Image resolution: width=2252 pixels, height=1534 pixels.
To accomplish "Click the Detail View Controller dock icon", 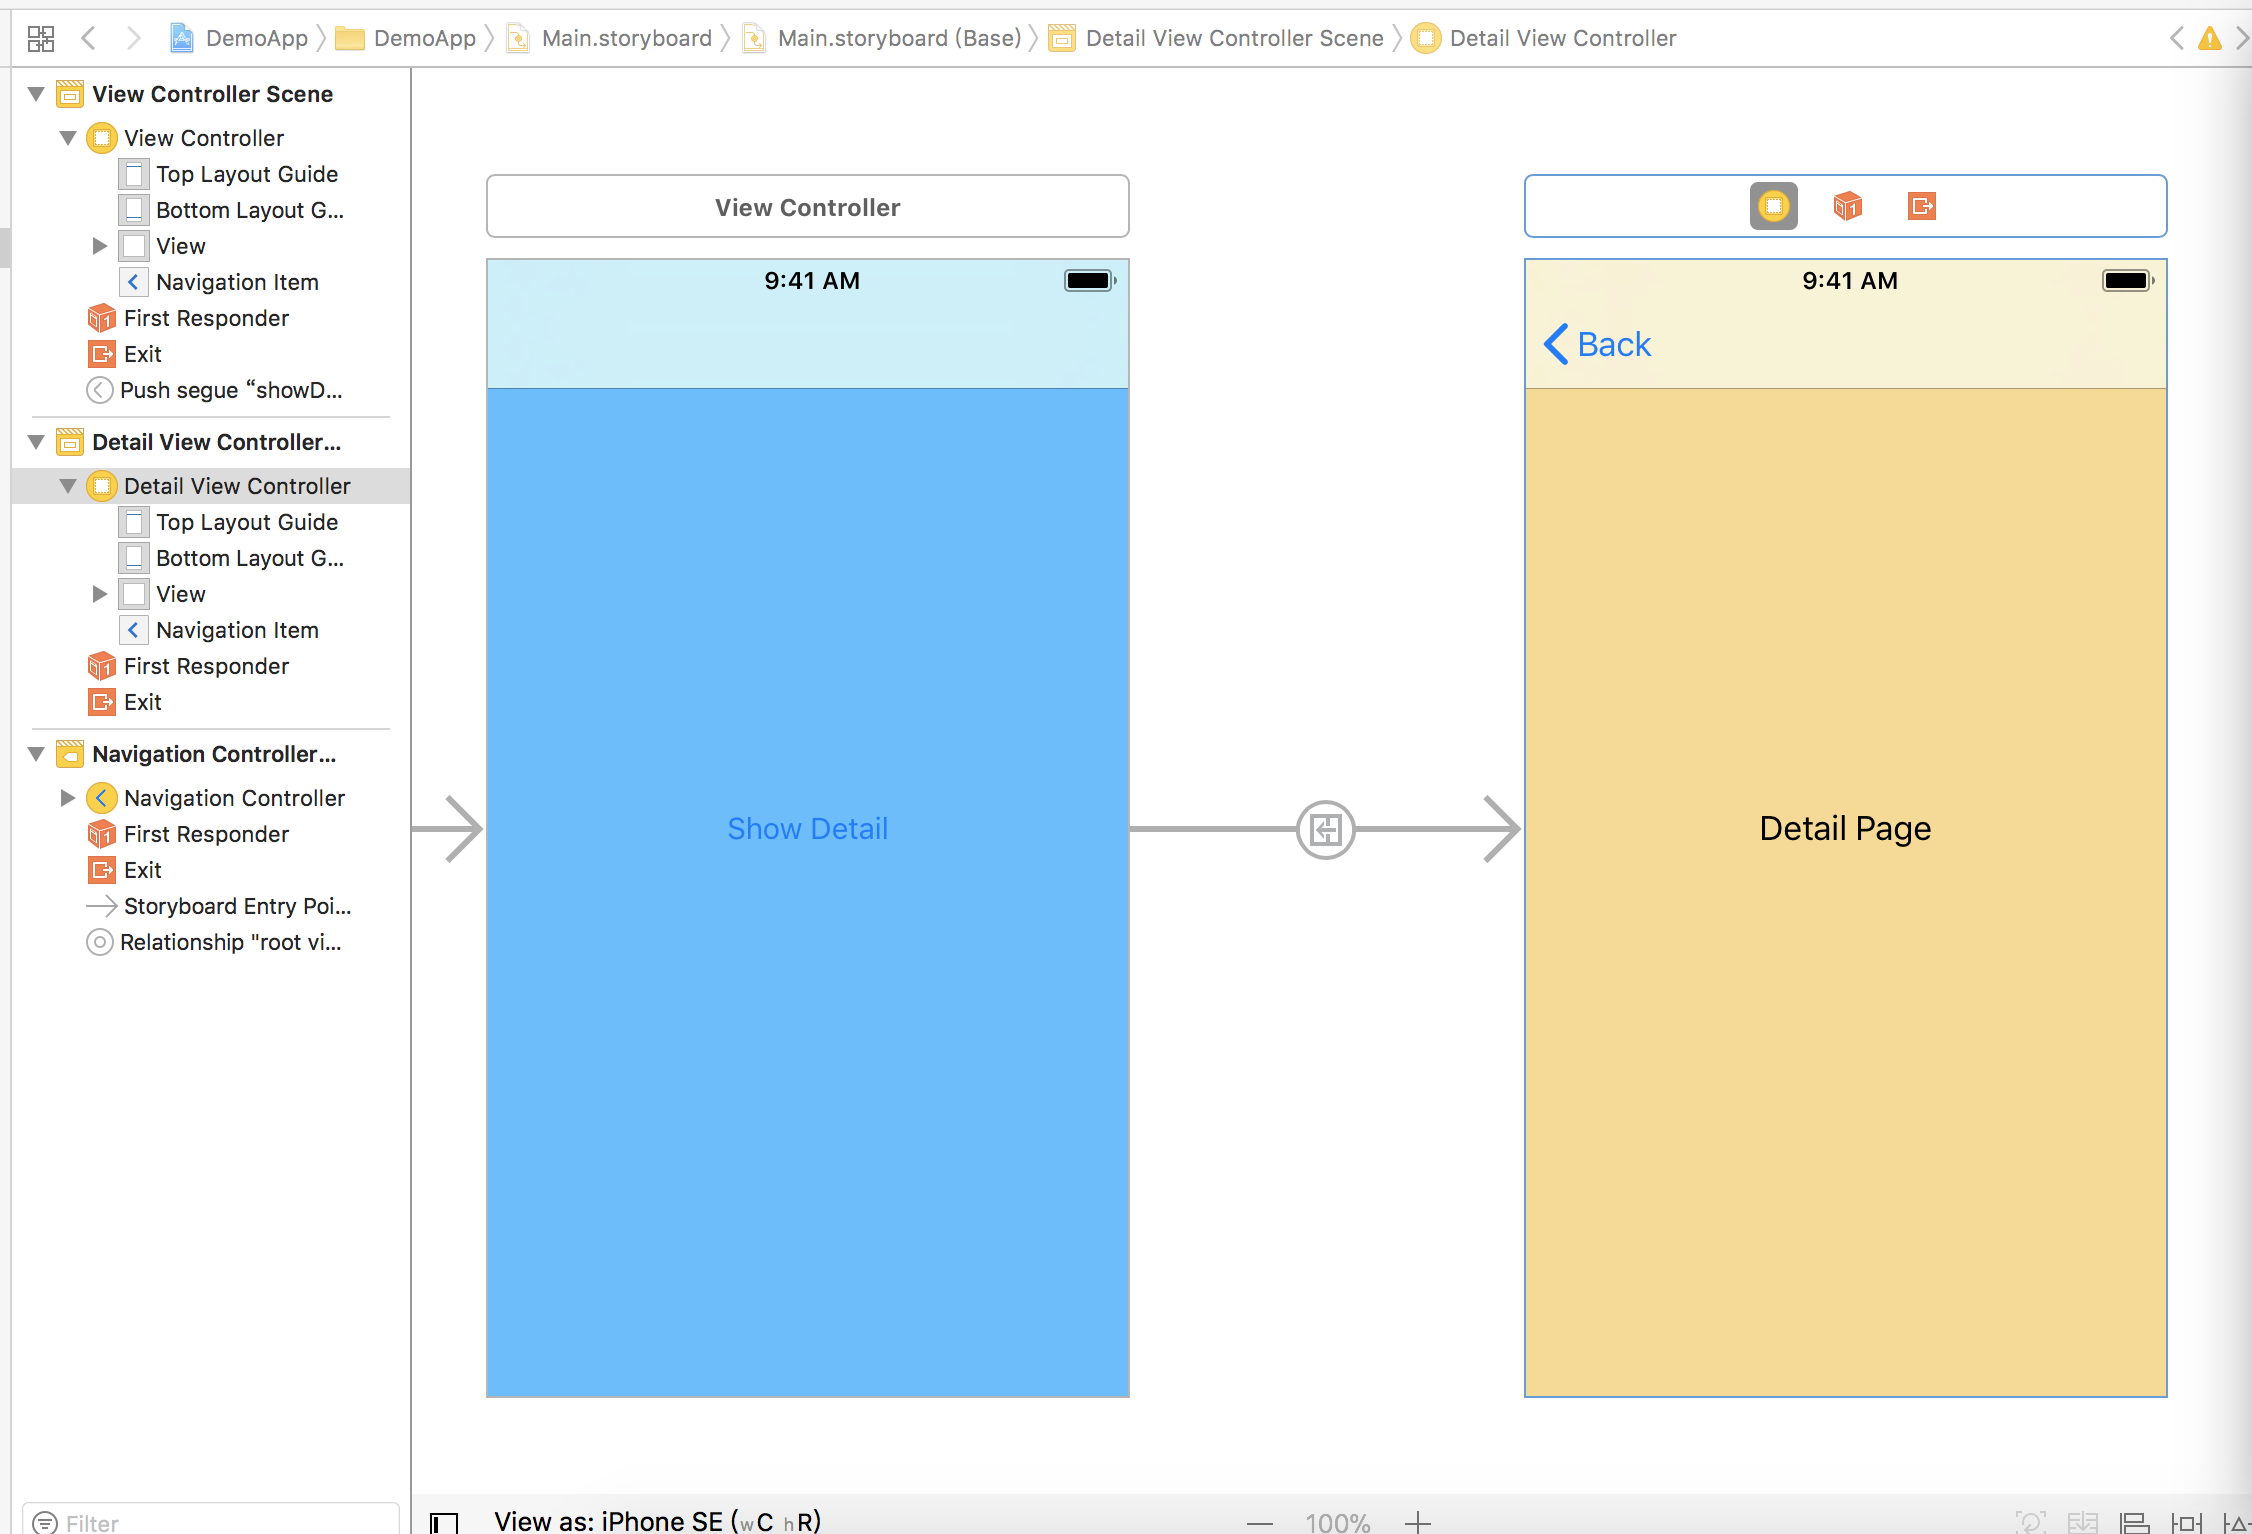I will click(1773, 206).
